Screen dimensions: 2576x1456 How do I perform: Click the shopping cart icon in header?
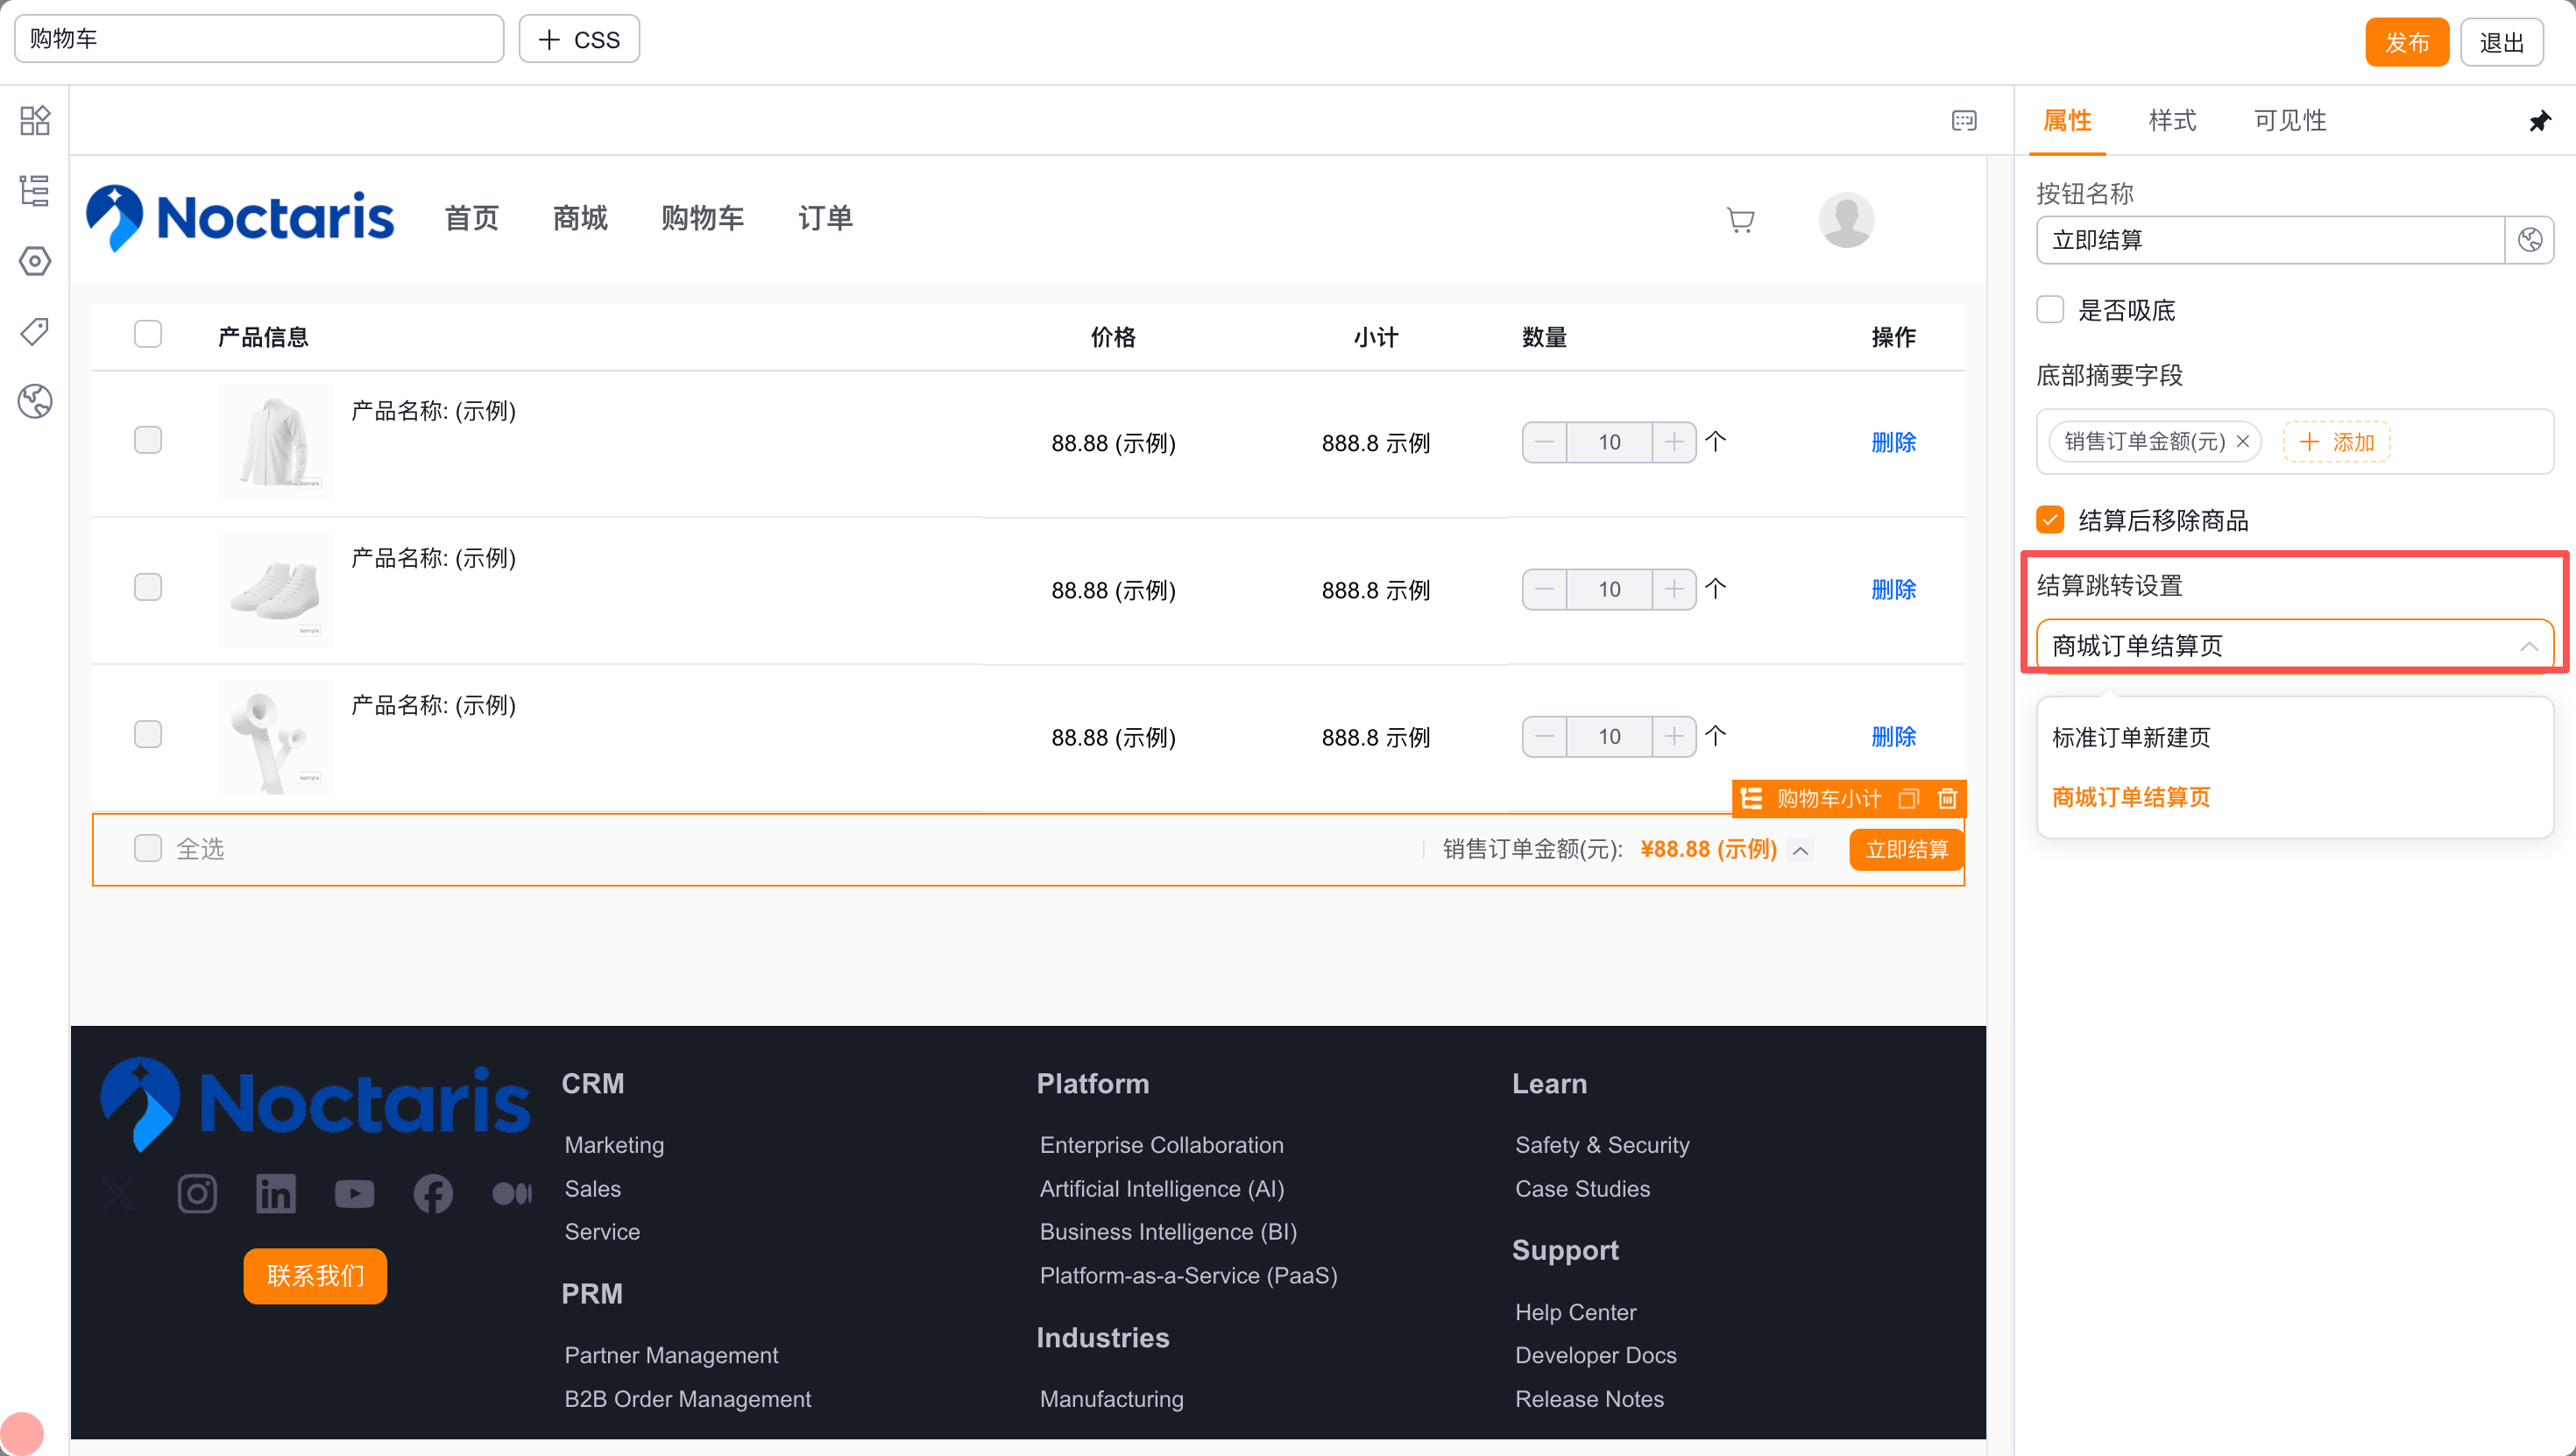point(1741,220)
